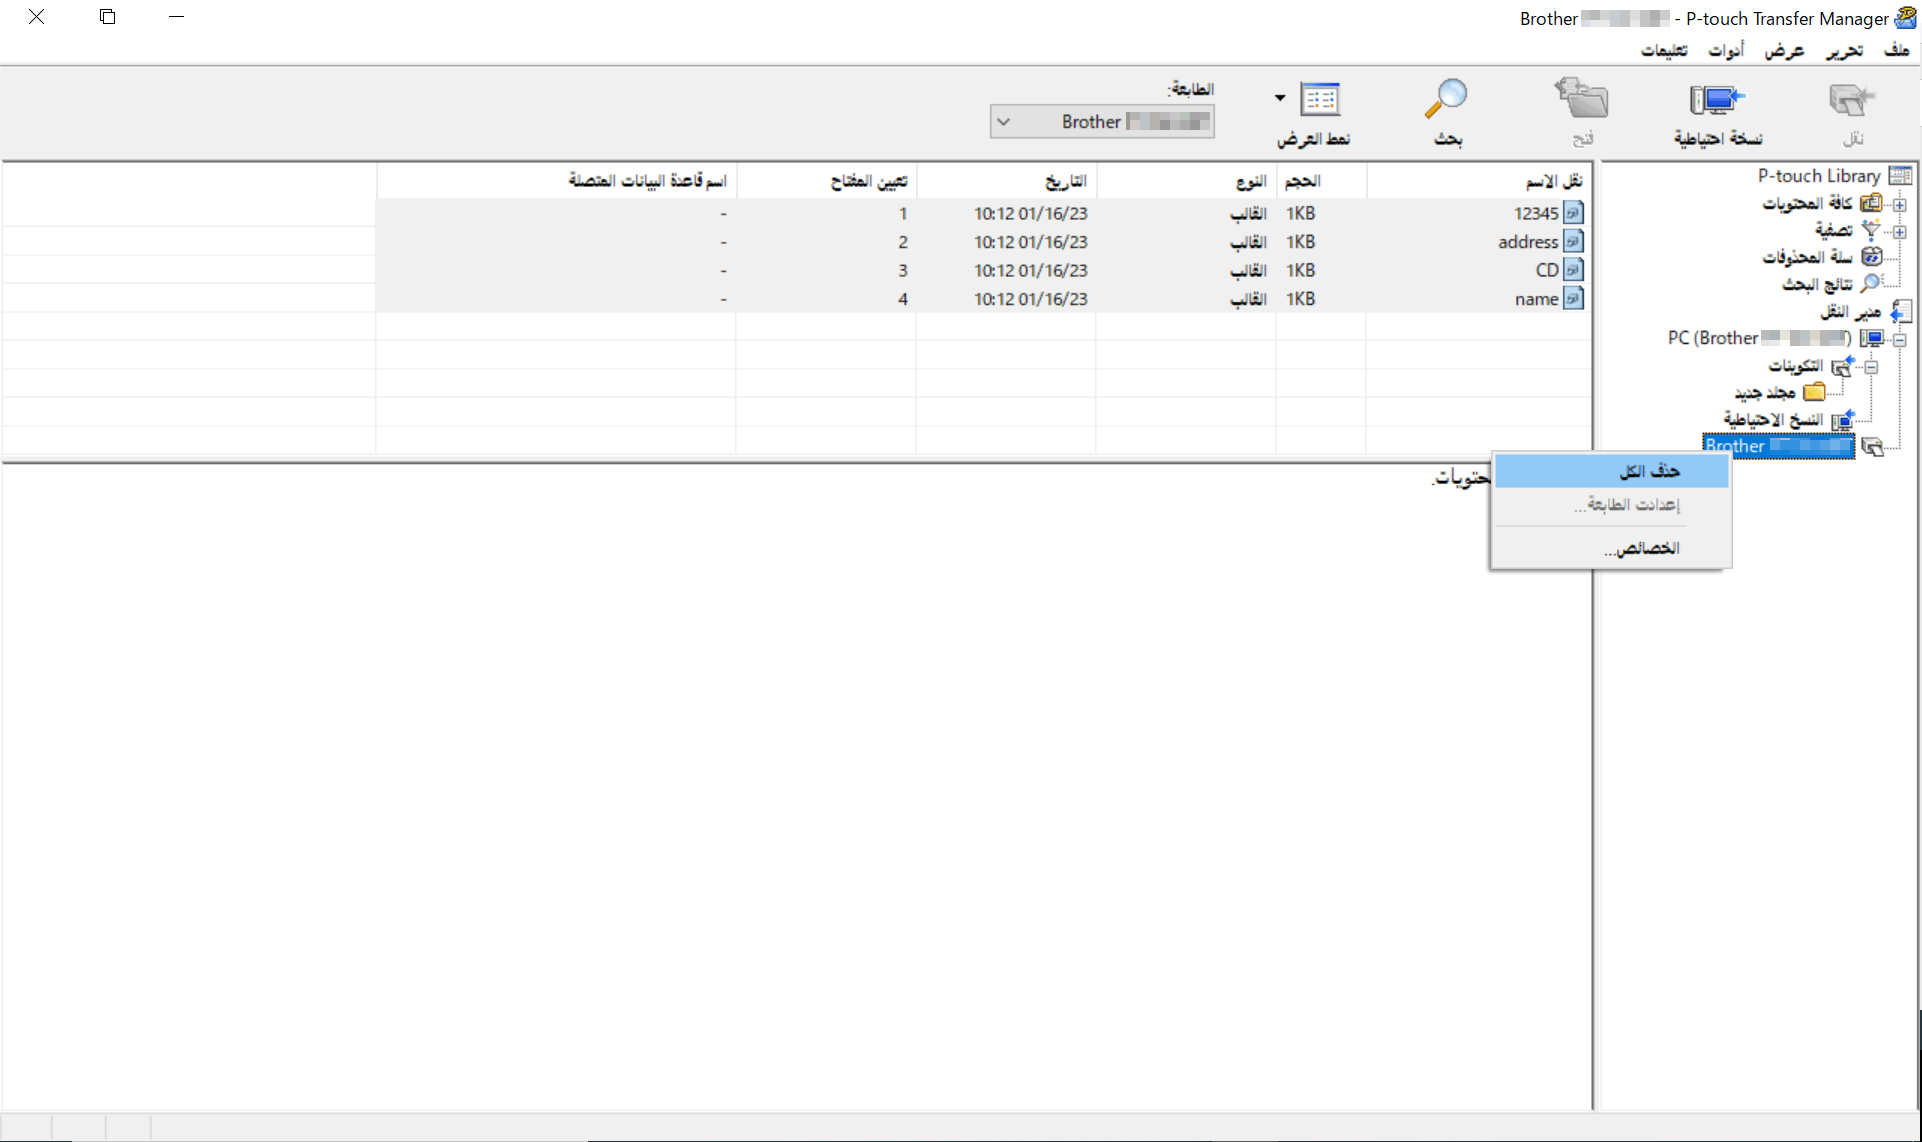Select Search Results (نتائج البحث) in tree
Image resolution: width=1922 pixels, height=1142 pixels.
click(x=1816, y=284)
